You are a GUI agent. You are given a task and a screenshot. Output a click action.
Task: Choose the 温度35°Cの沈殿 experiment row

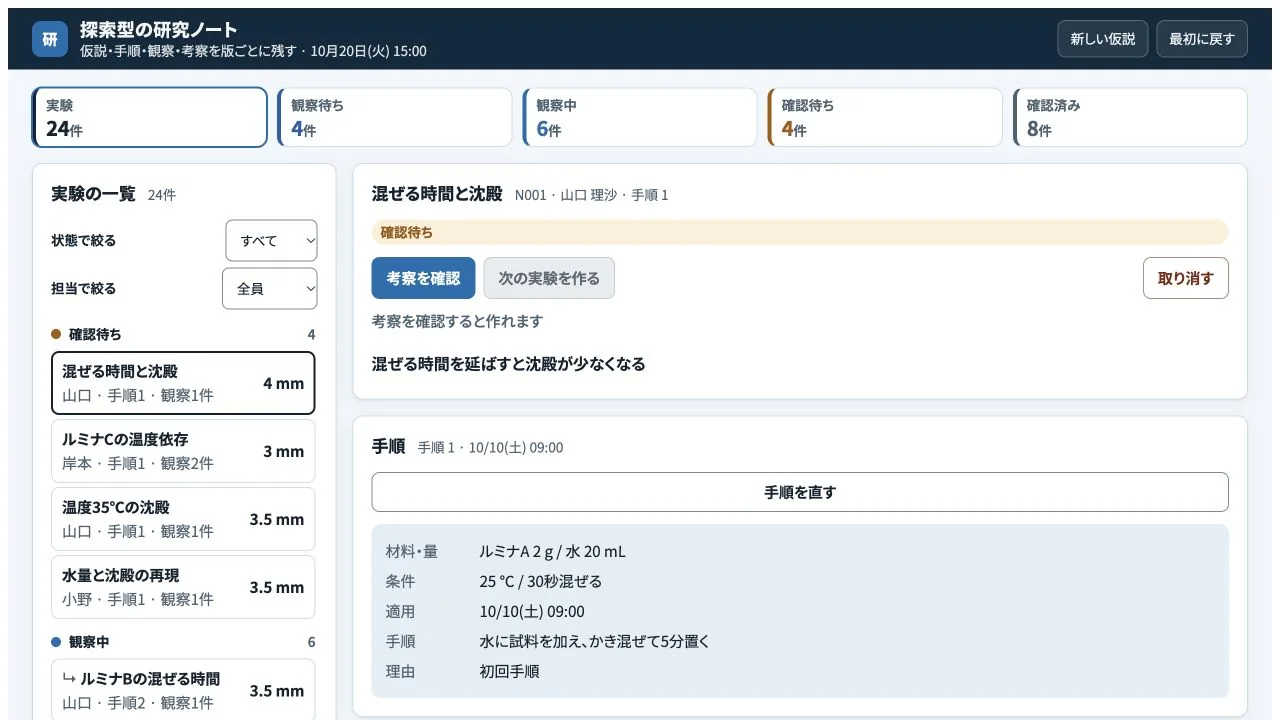(183, 519)
